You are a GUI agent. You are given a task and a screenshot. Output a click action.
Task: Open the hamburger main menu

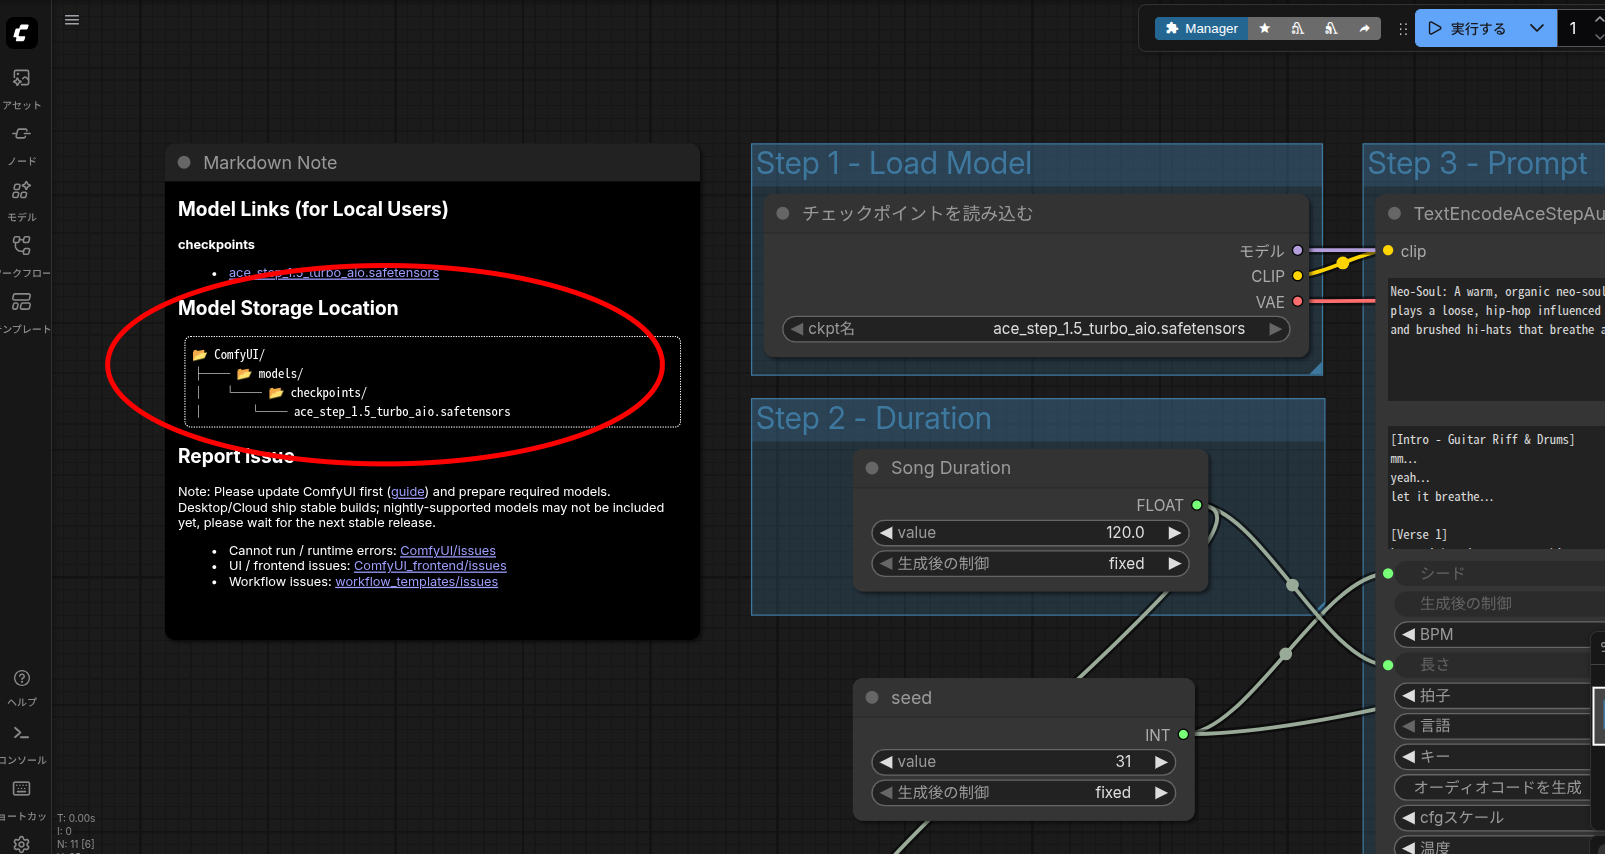[72, 20]
